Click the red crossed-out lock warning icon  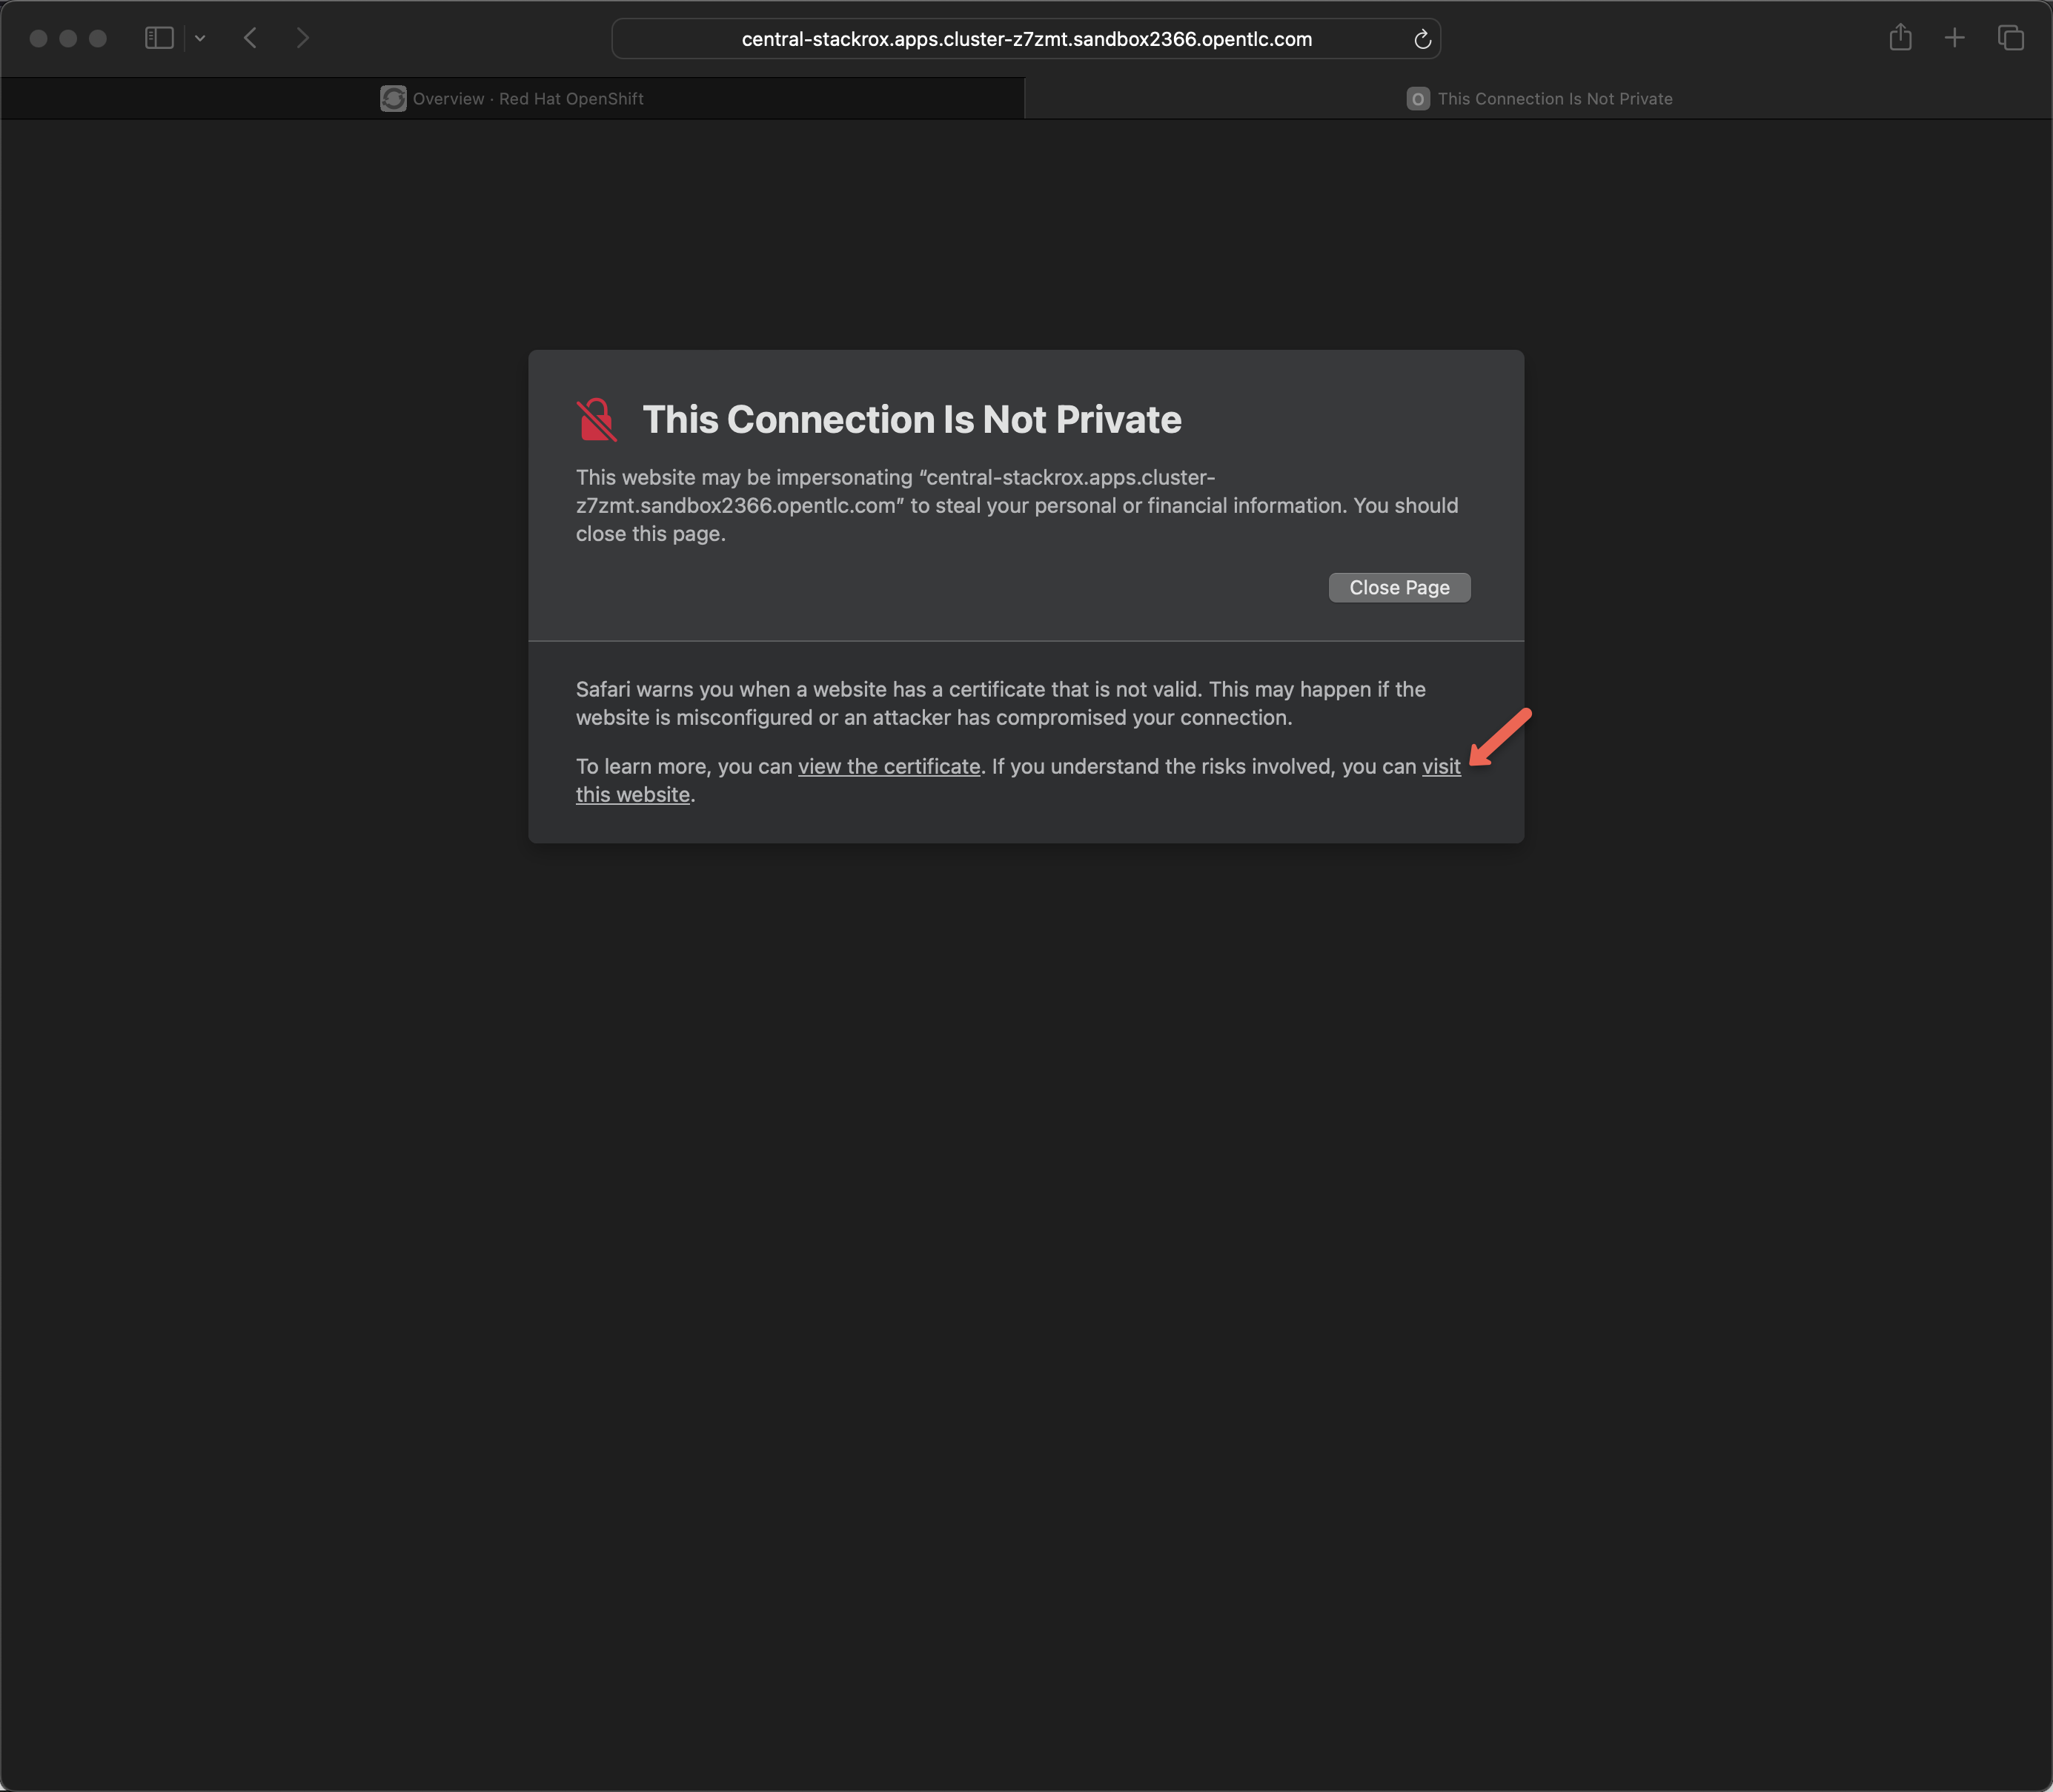(597, 420)
